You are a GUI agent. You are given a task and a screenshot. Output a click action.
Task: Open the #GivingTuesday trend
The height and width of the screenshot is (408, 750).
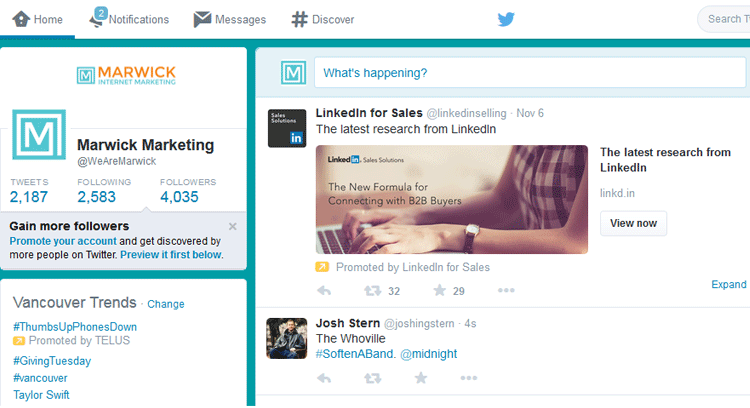pyautogui.click(x=52, y=361)
